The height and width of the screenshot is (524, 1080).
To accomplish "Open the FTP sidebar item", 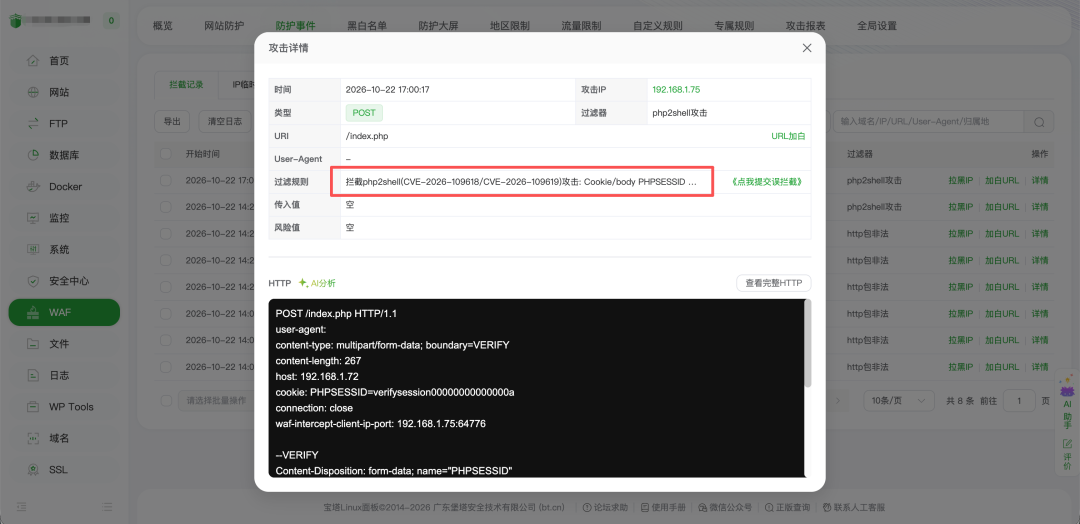I will [x=63, y=124].
